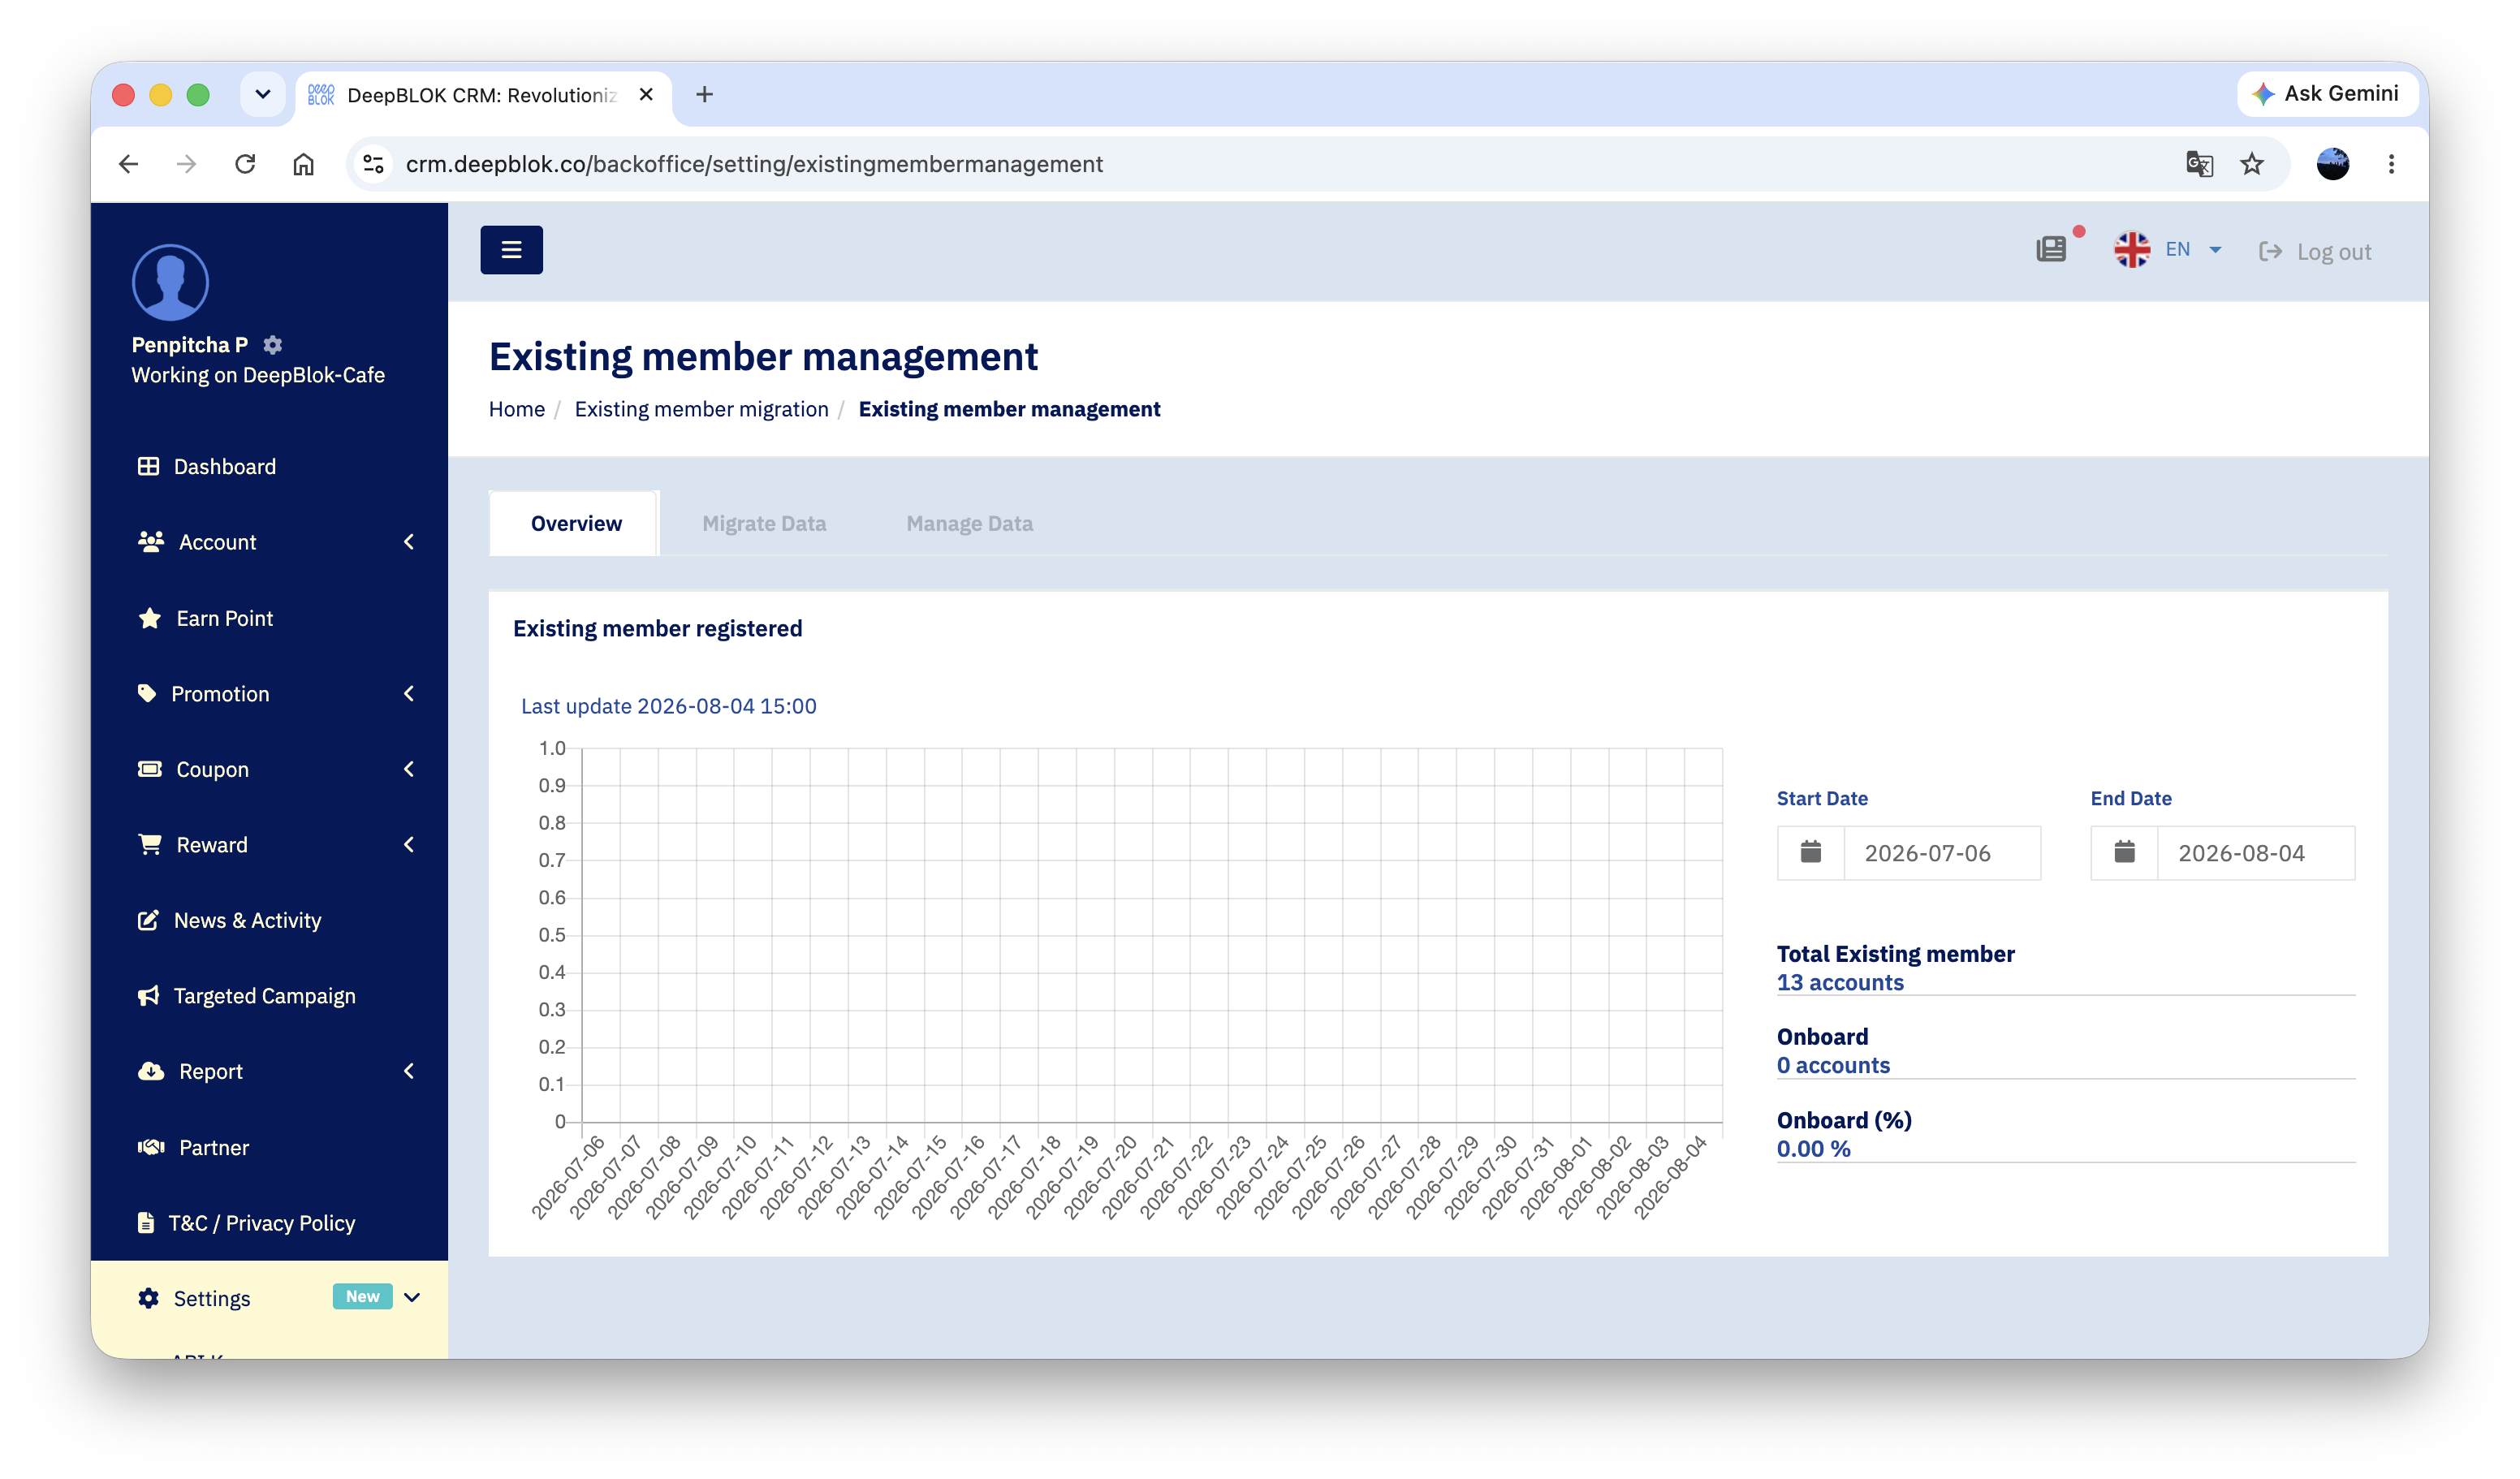Viewport: 2520px width, 1479px height.
Task: Click the New badge on Settings
Action: click(x=362, y=1296)
